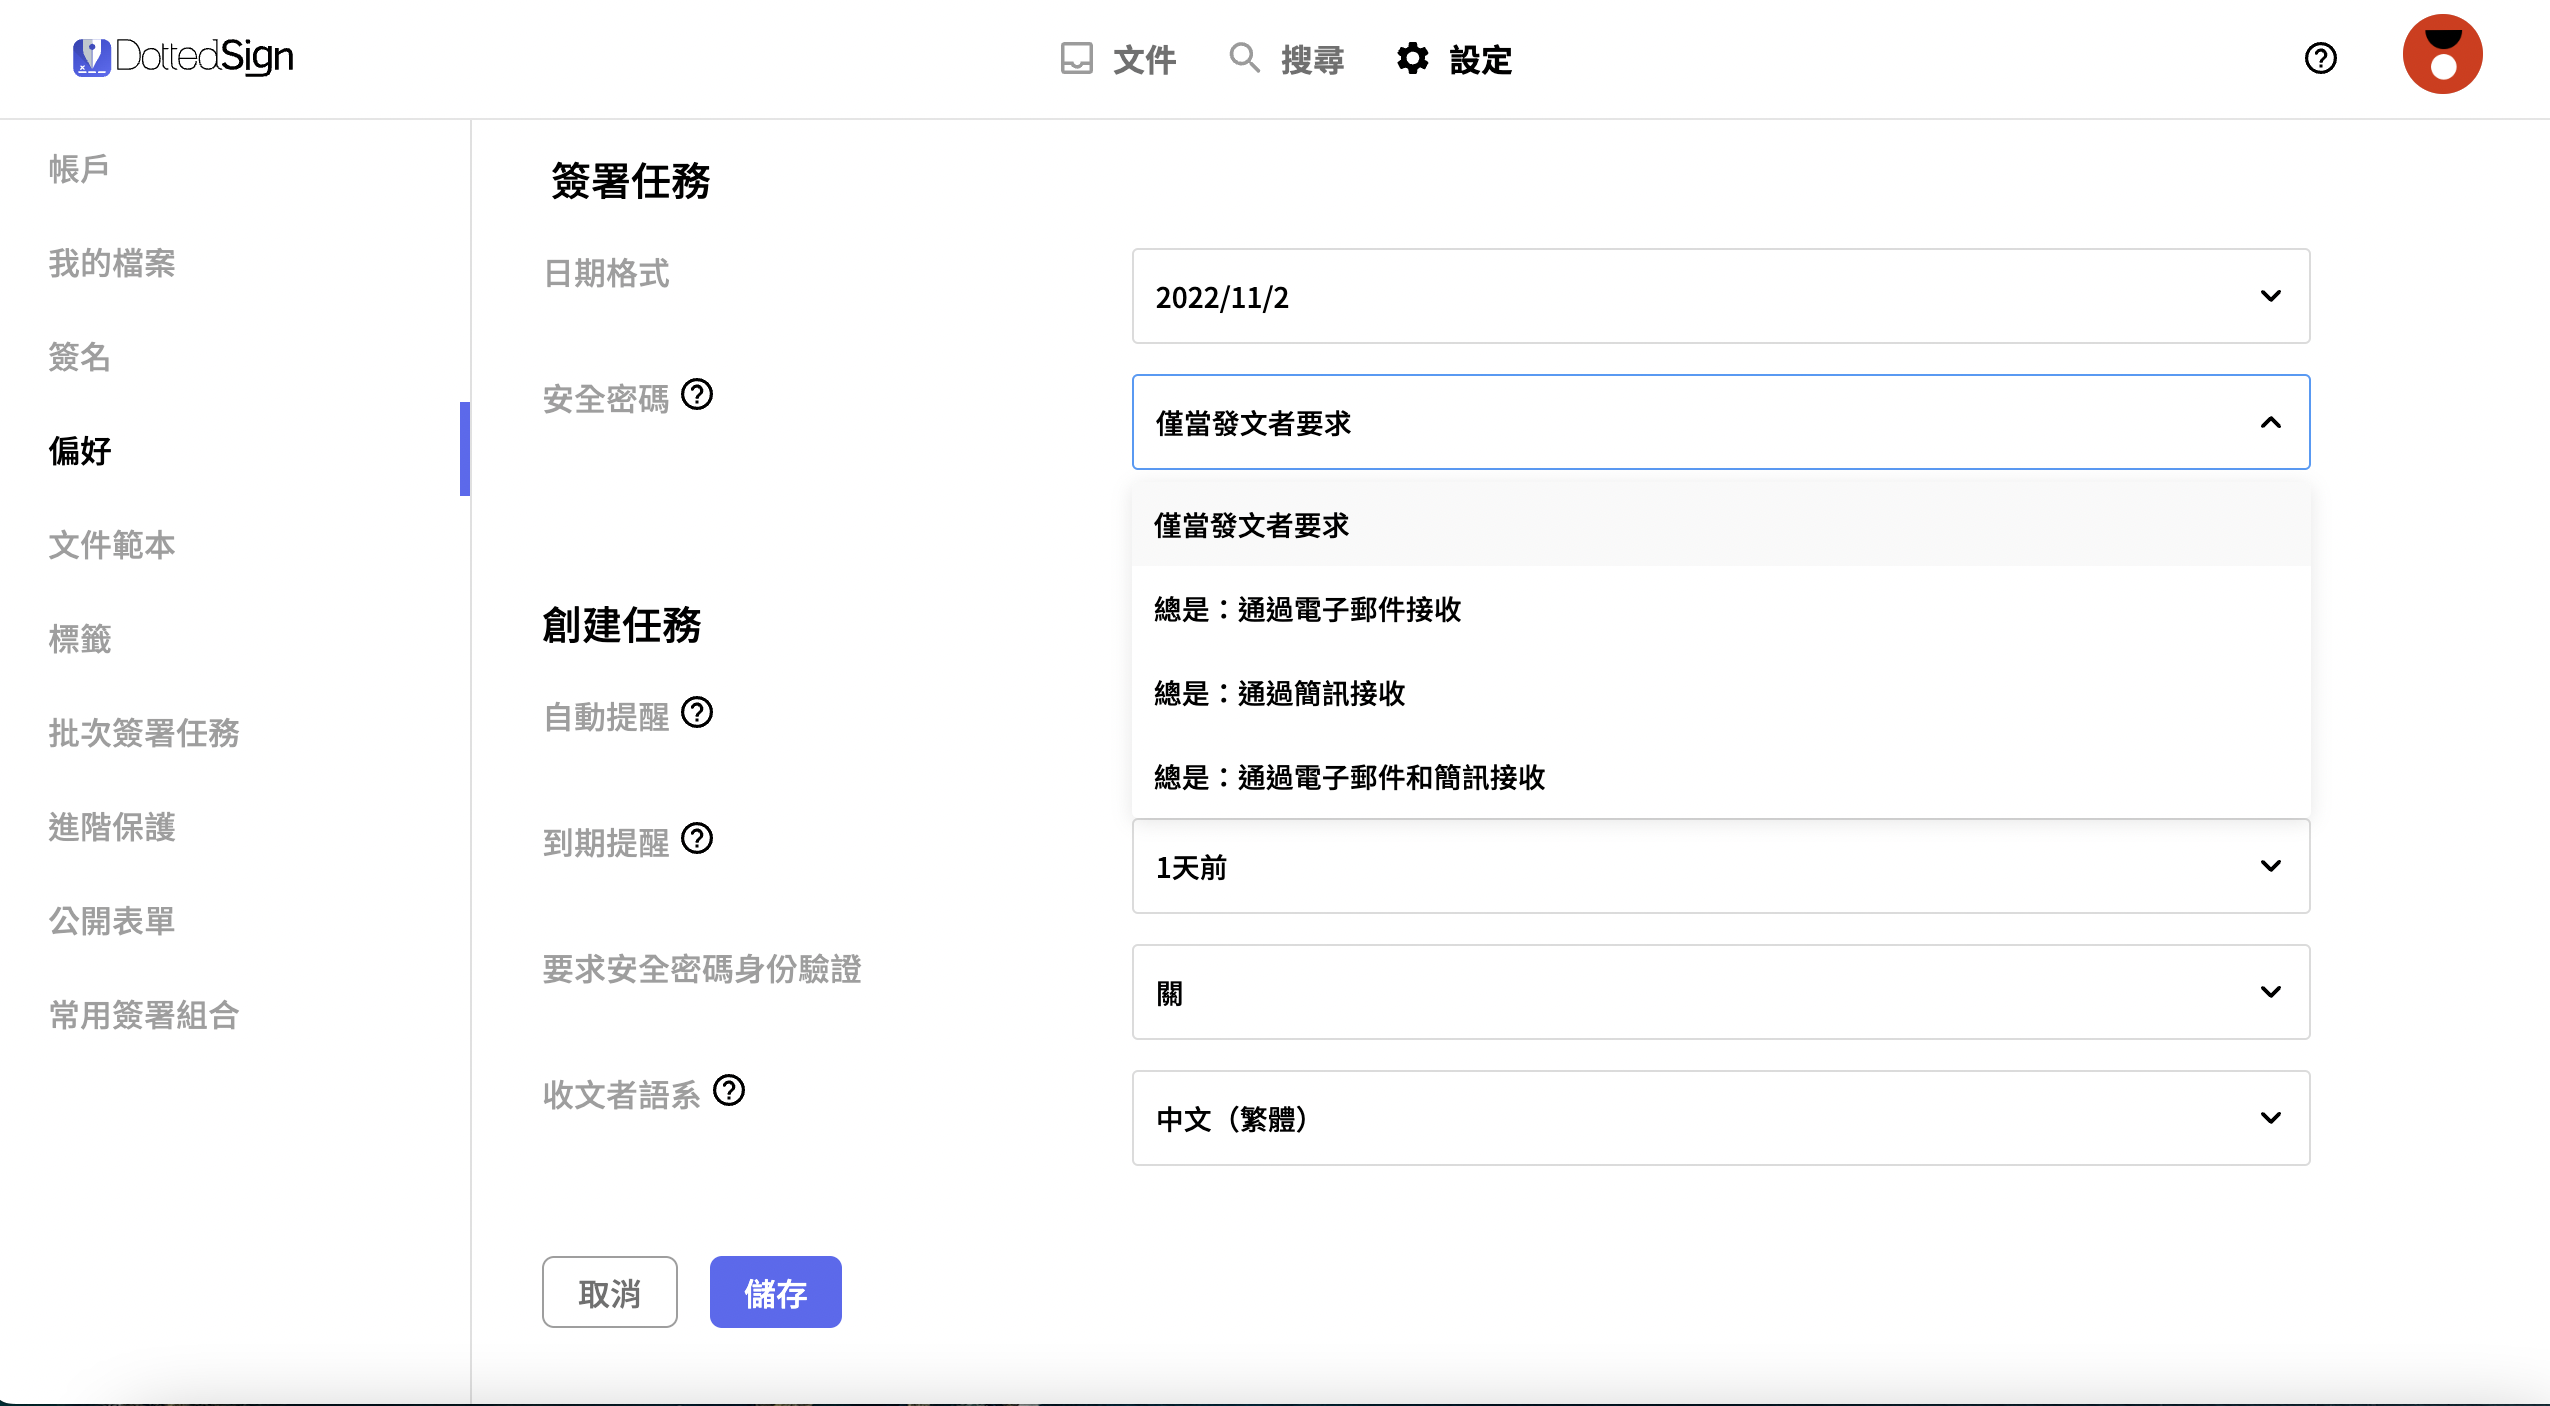The height and width of the screenshot is (1406, 2550).
Task: Open the 收文者語系 dropdown showing 中文（繁體）
Action: tap(1720, 1118)
